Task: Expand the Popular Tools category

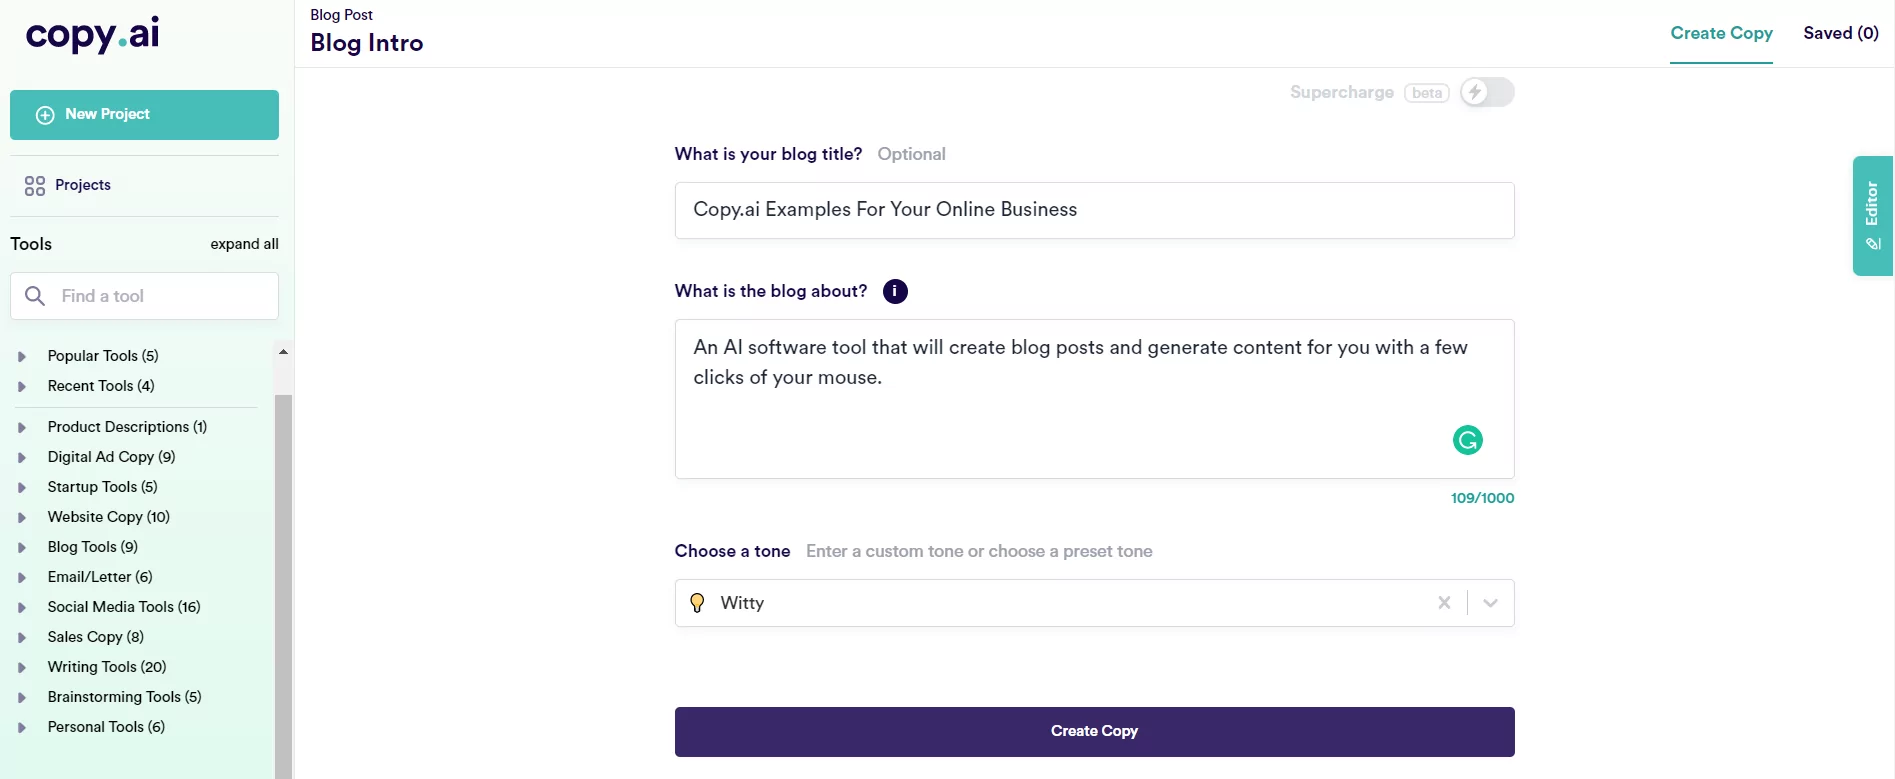Action: (x=22, y=357)
